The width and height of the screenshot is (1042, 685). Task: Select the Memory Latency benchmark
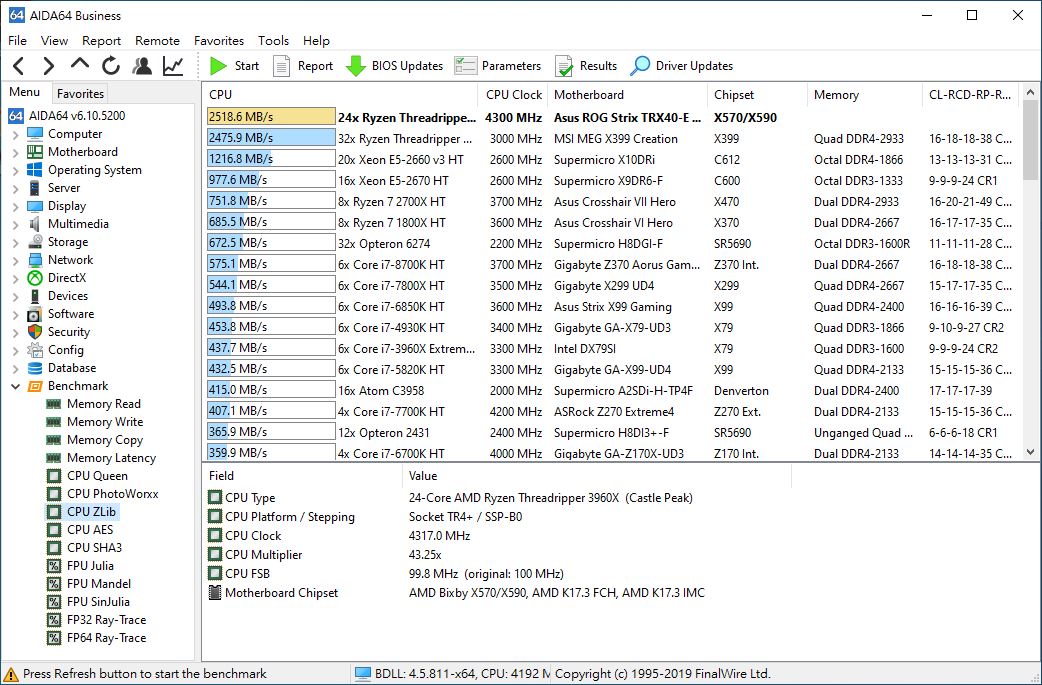pos(111,458)
